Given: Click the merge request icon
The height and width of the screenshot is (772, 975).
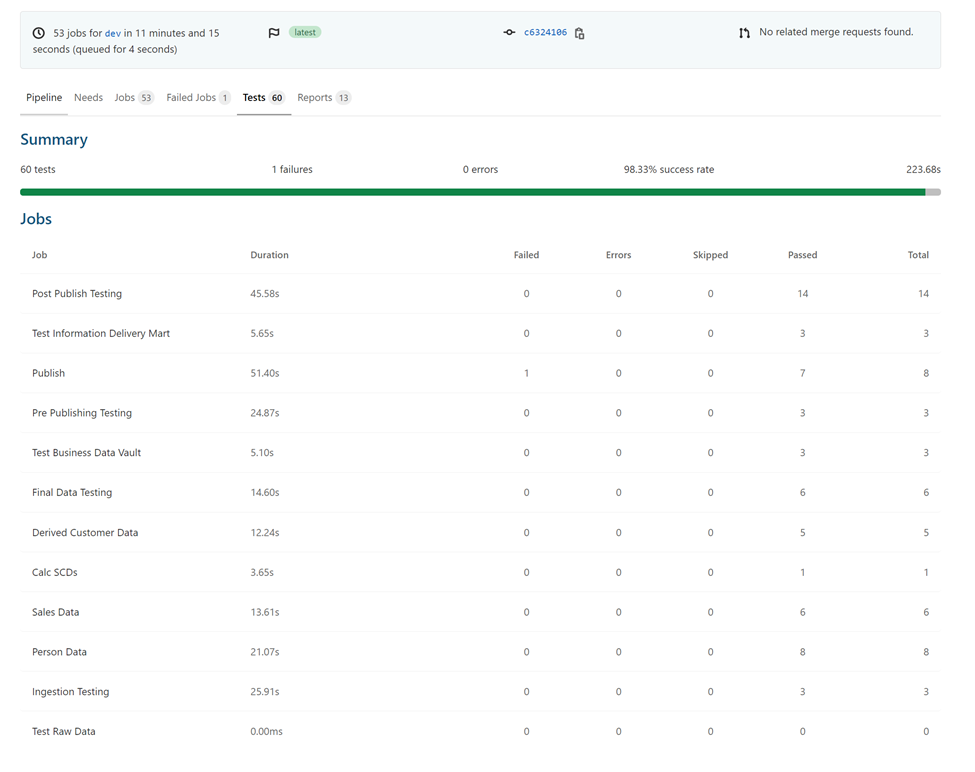Looking at the screenshot, I should pos(744,33).
